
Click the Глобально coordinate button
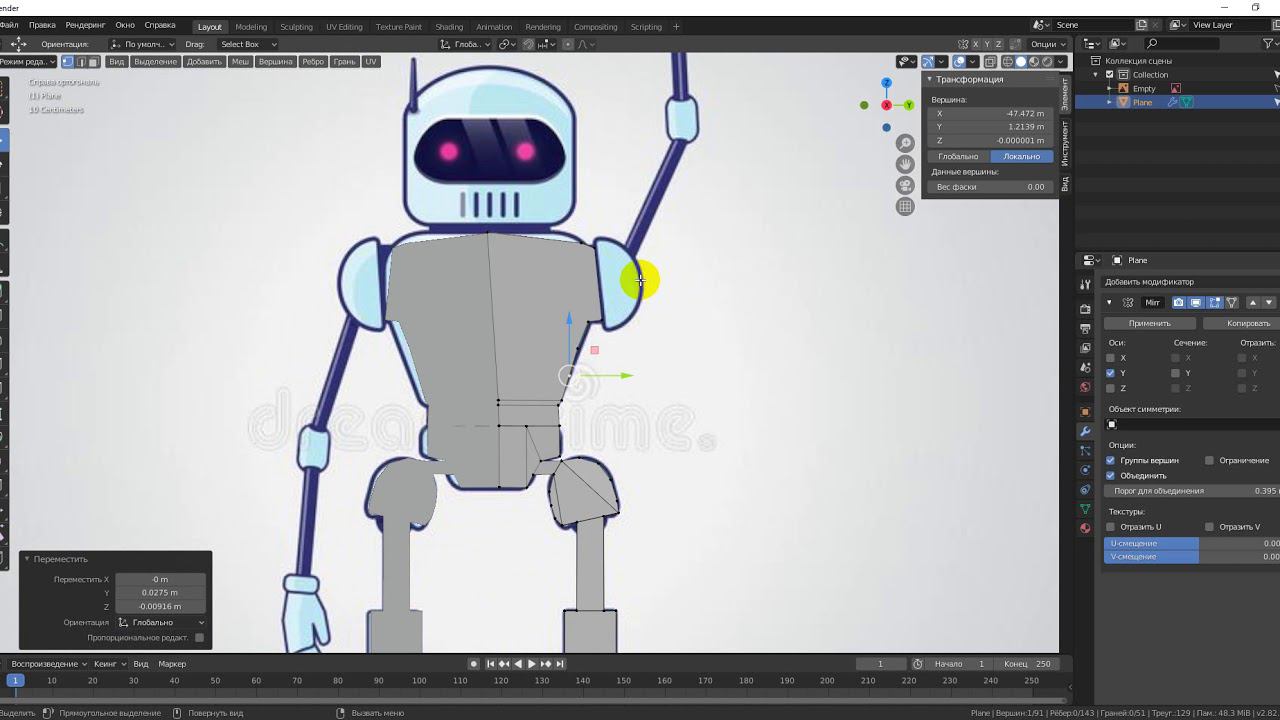click(x=957, y=156)
